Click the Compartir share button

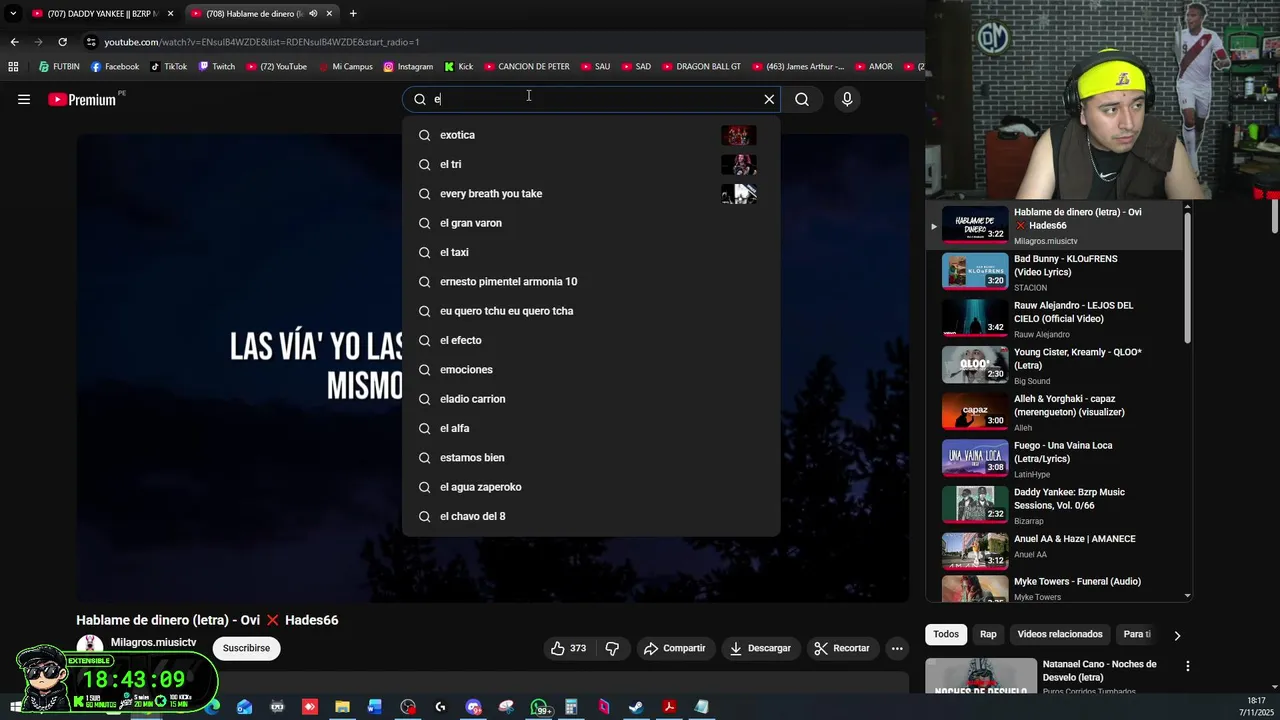[x=675, y=648]
